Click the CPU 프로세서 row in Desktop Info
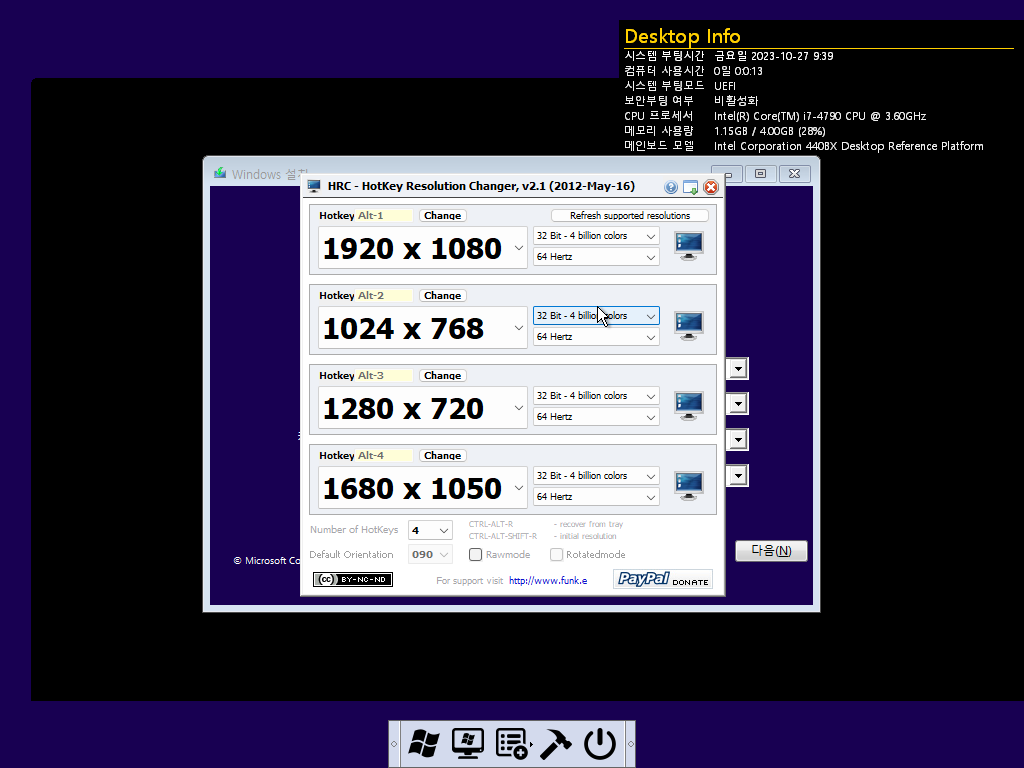 (x=775, y=116)
